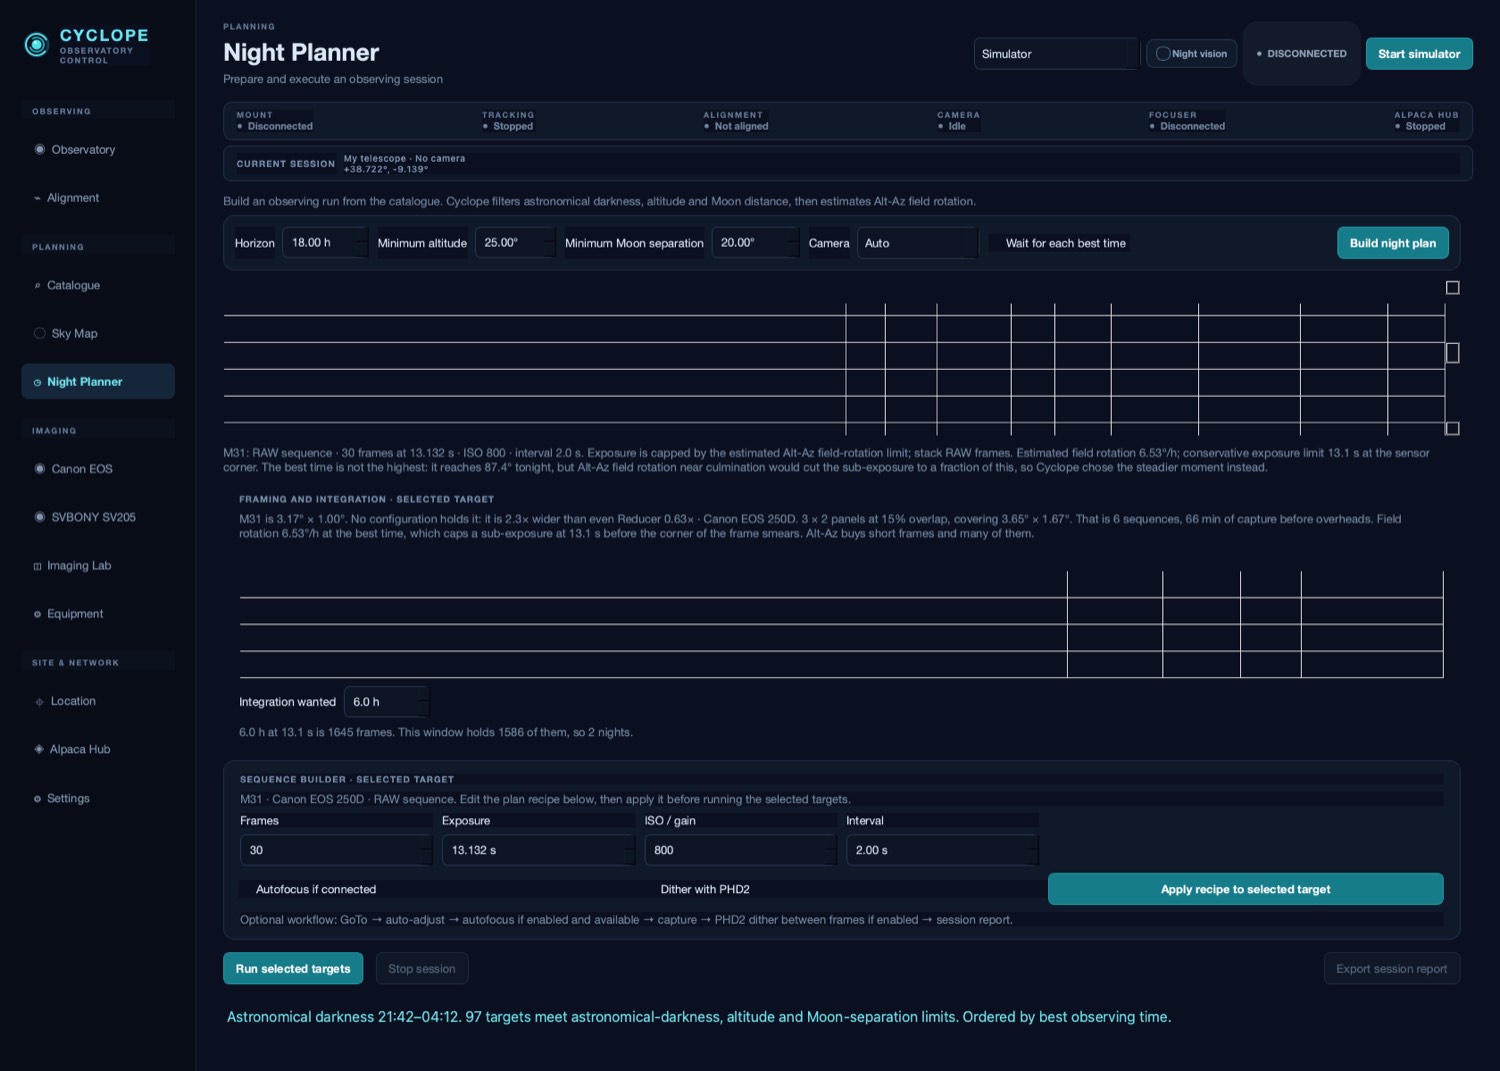
Task: Open the Settings page
Action: click(x=98, y=798)
